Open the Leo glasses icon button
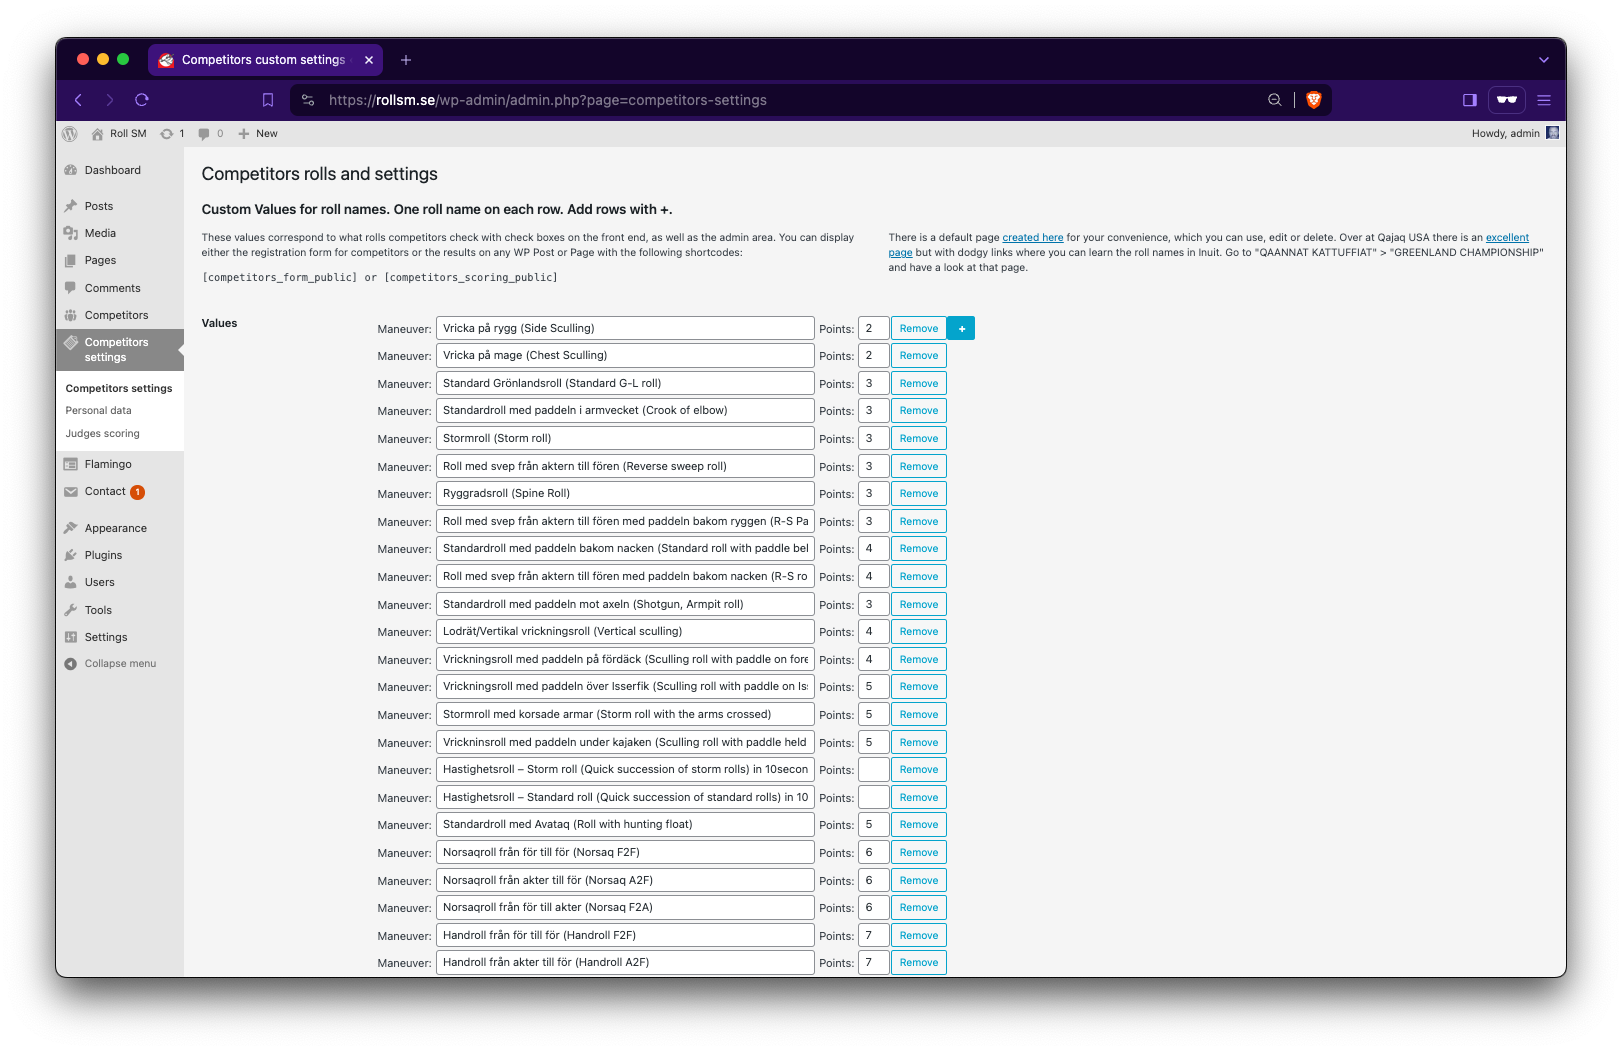The image size is (1622, 1051). (1507, 100)
